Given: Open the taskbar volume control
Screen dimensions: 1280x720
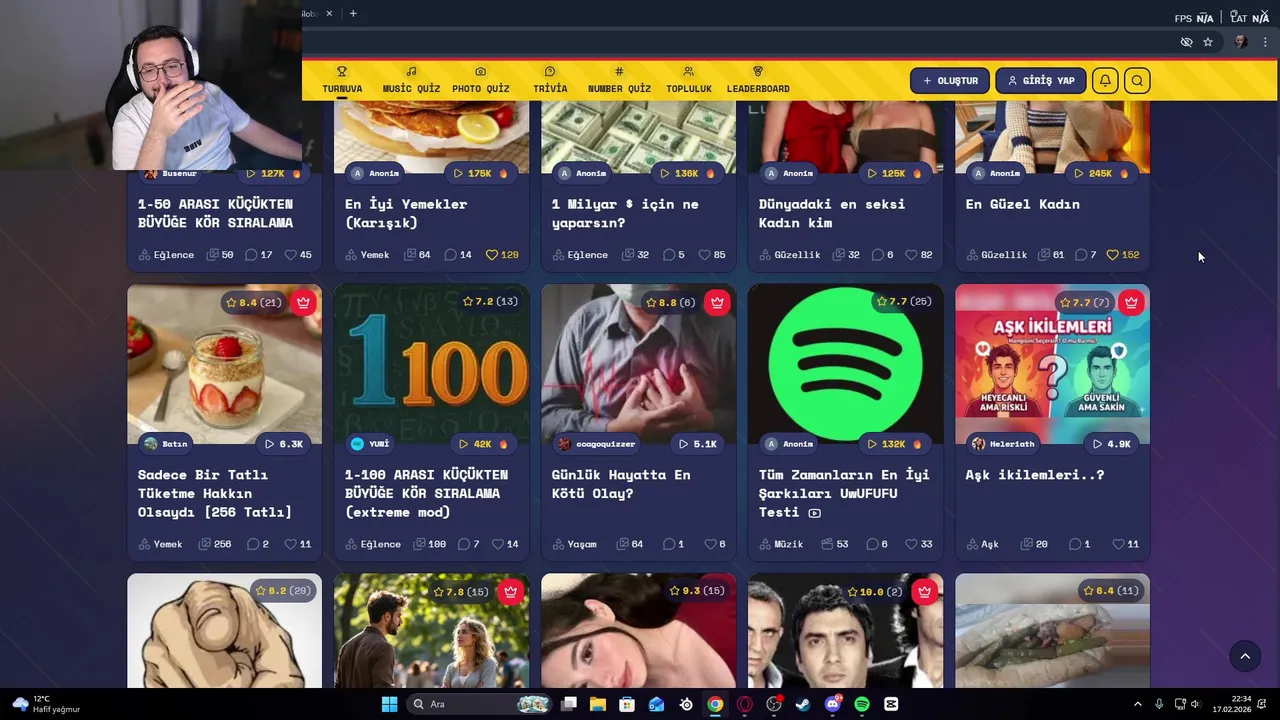Looking at the screenshot, I should pyautogui.click(x=1195, y=704).
